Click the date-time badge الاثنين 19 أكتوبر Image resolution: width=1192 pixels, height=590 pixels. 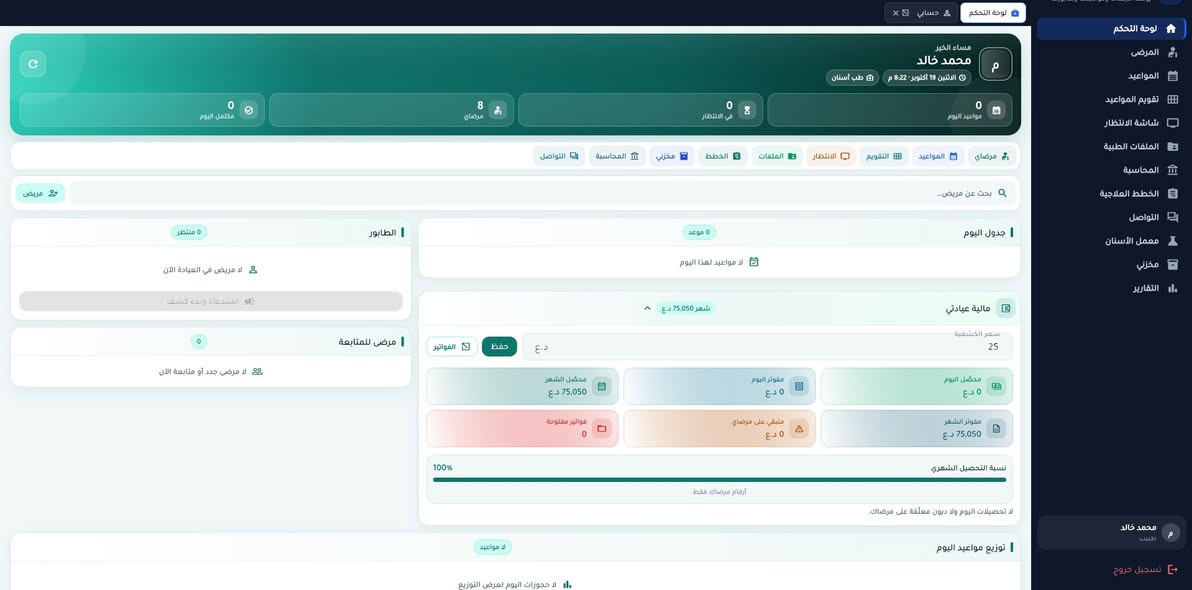[927, 78]
